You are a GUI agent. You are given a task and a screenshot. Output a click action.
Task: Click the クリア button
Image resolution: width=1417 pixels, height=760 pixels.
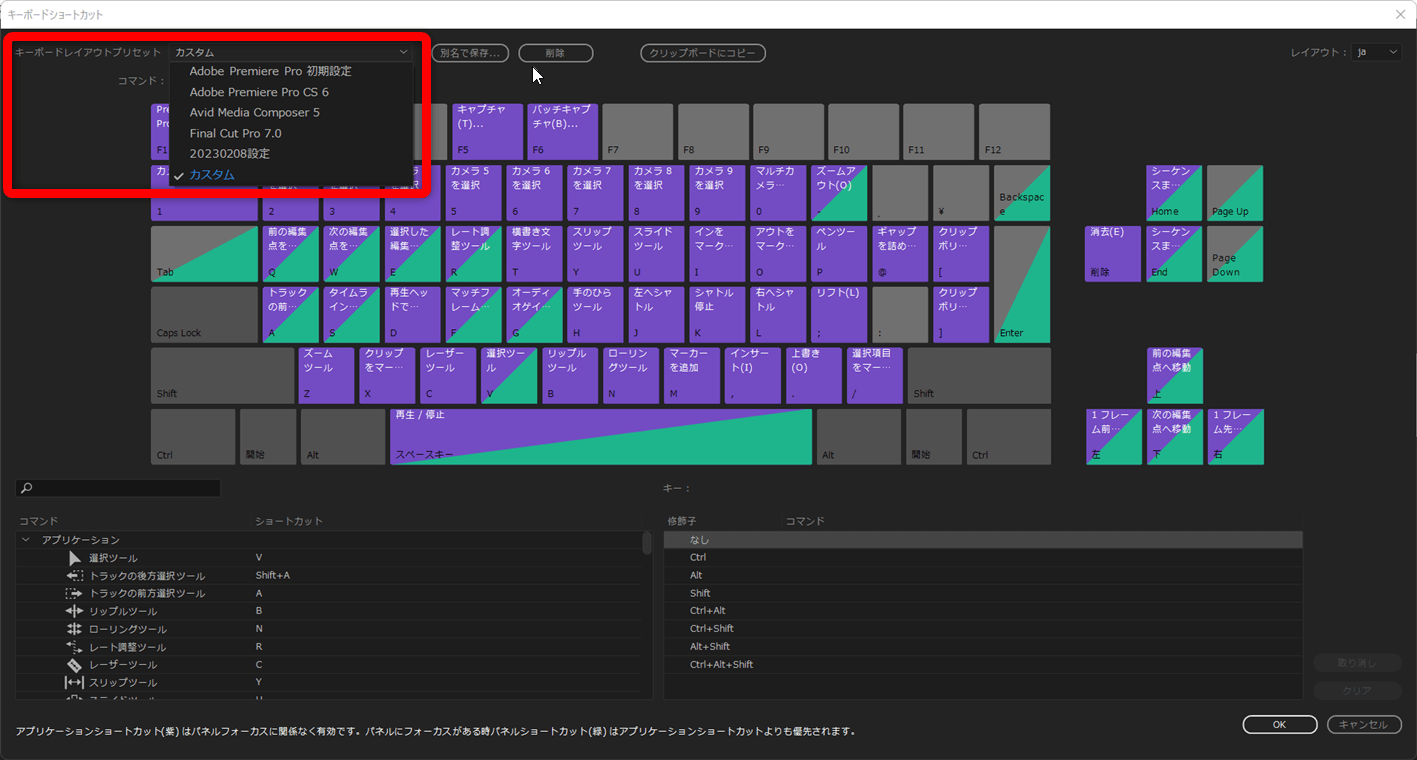1357,690
